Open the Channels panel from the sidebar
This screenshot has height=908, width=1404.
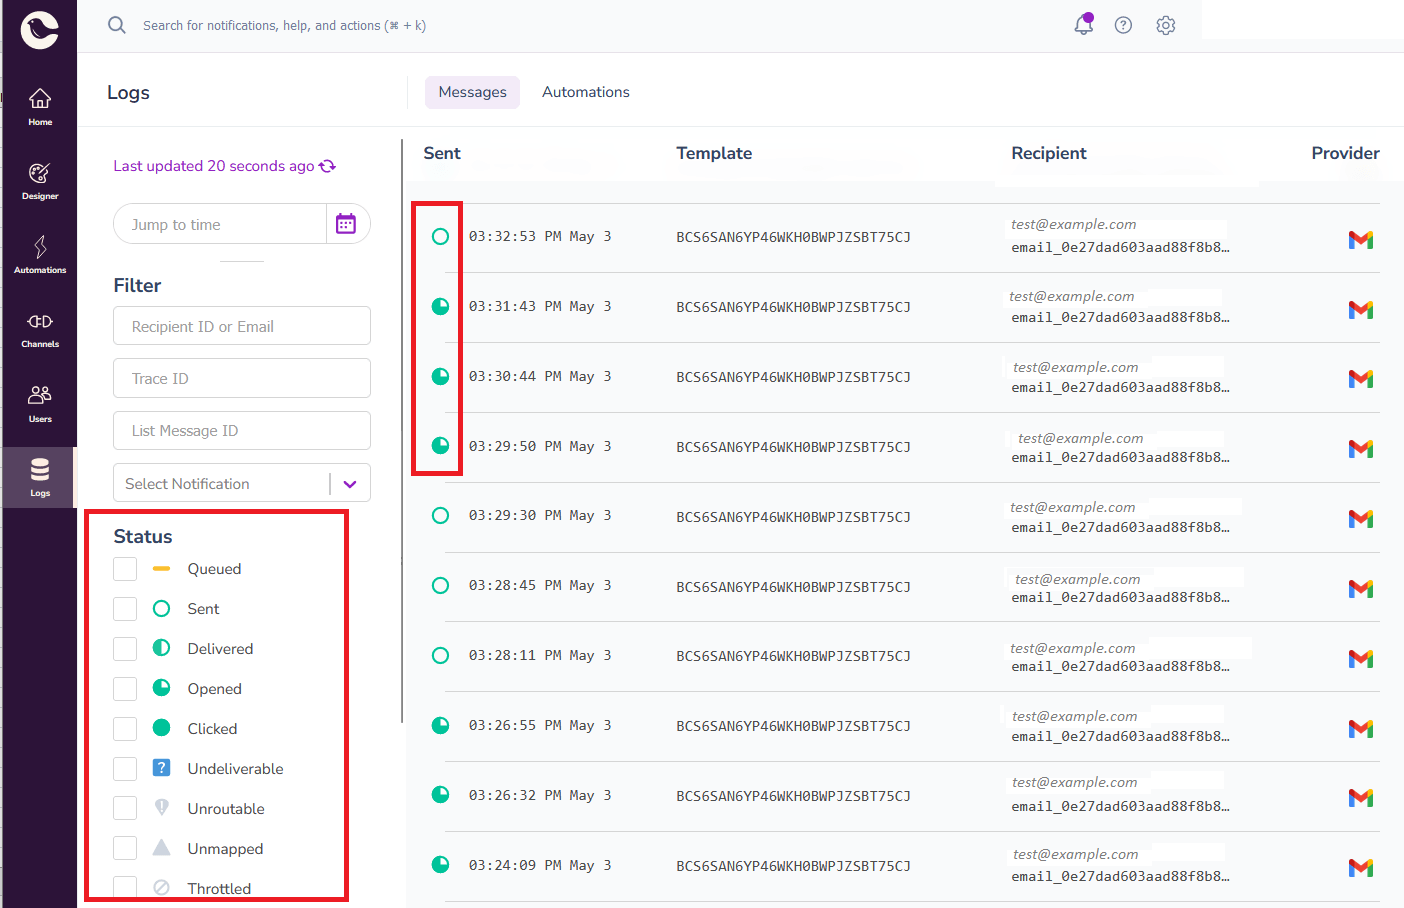click(39, 328)
